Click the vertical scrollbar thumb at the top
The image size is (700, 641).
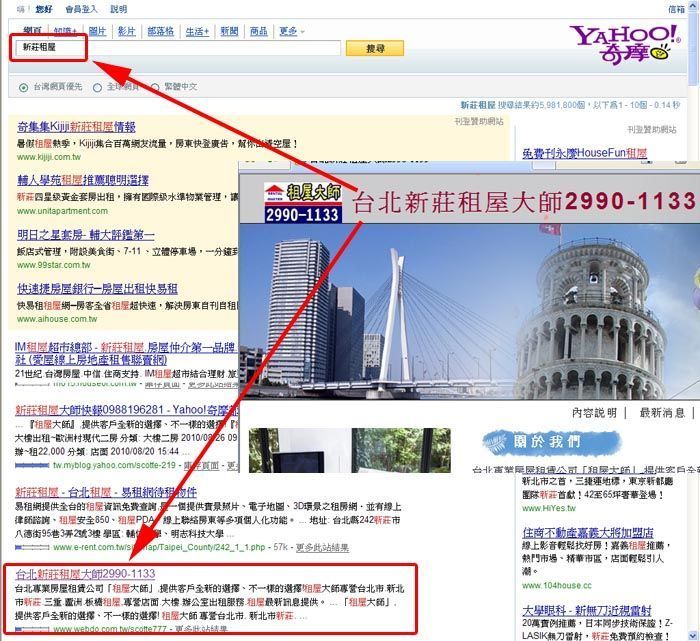point(695,50)
